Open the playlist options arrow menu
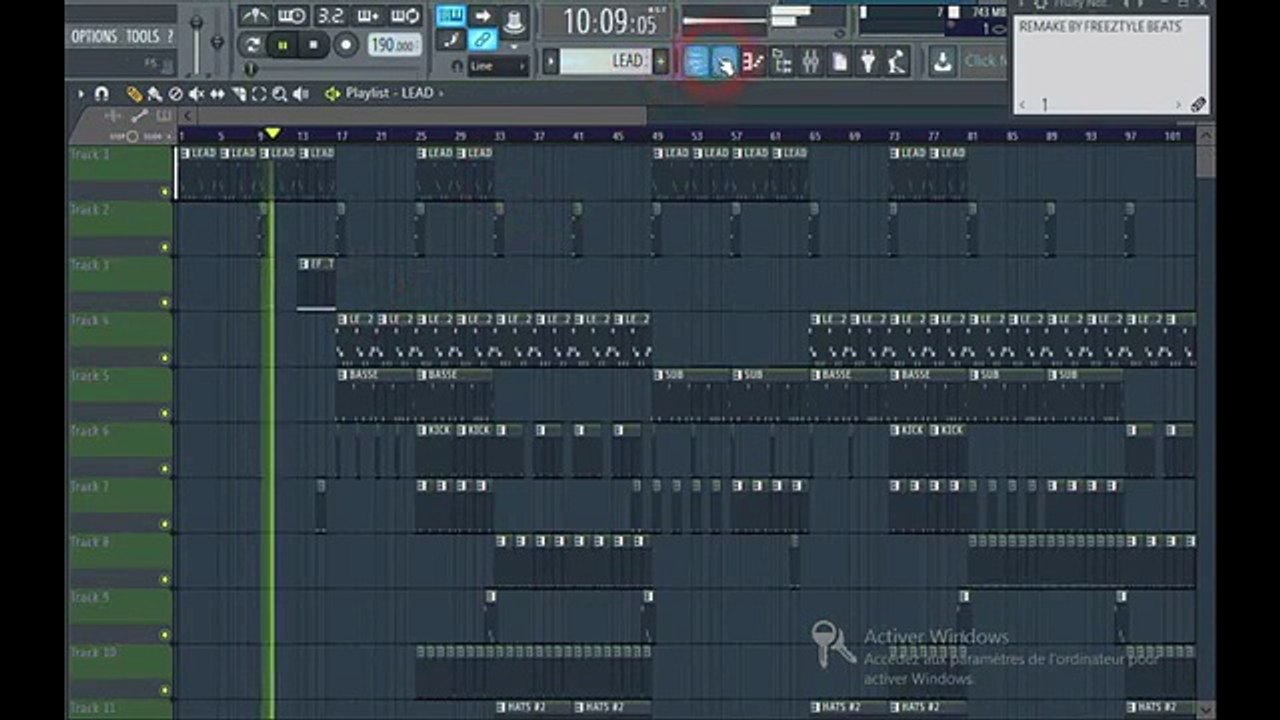Screen dimensions: 1280x720 coord(81,93)
